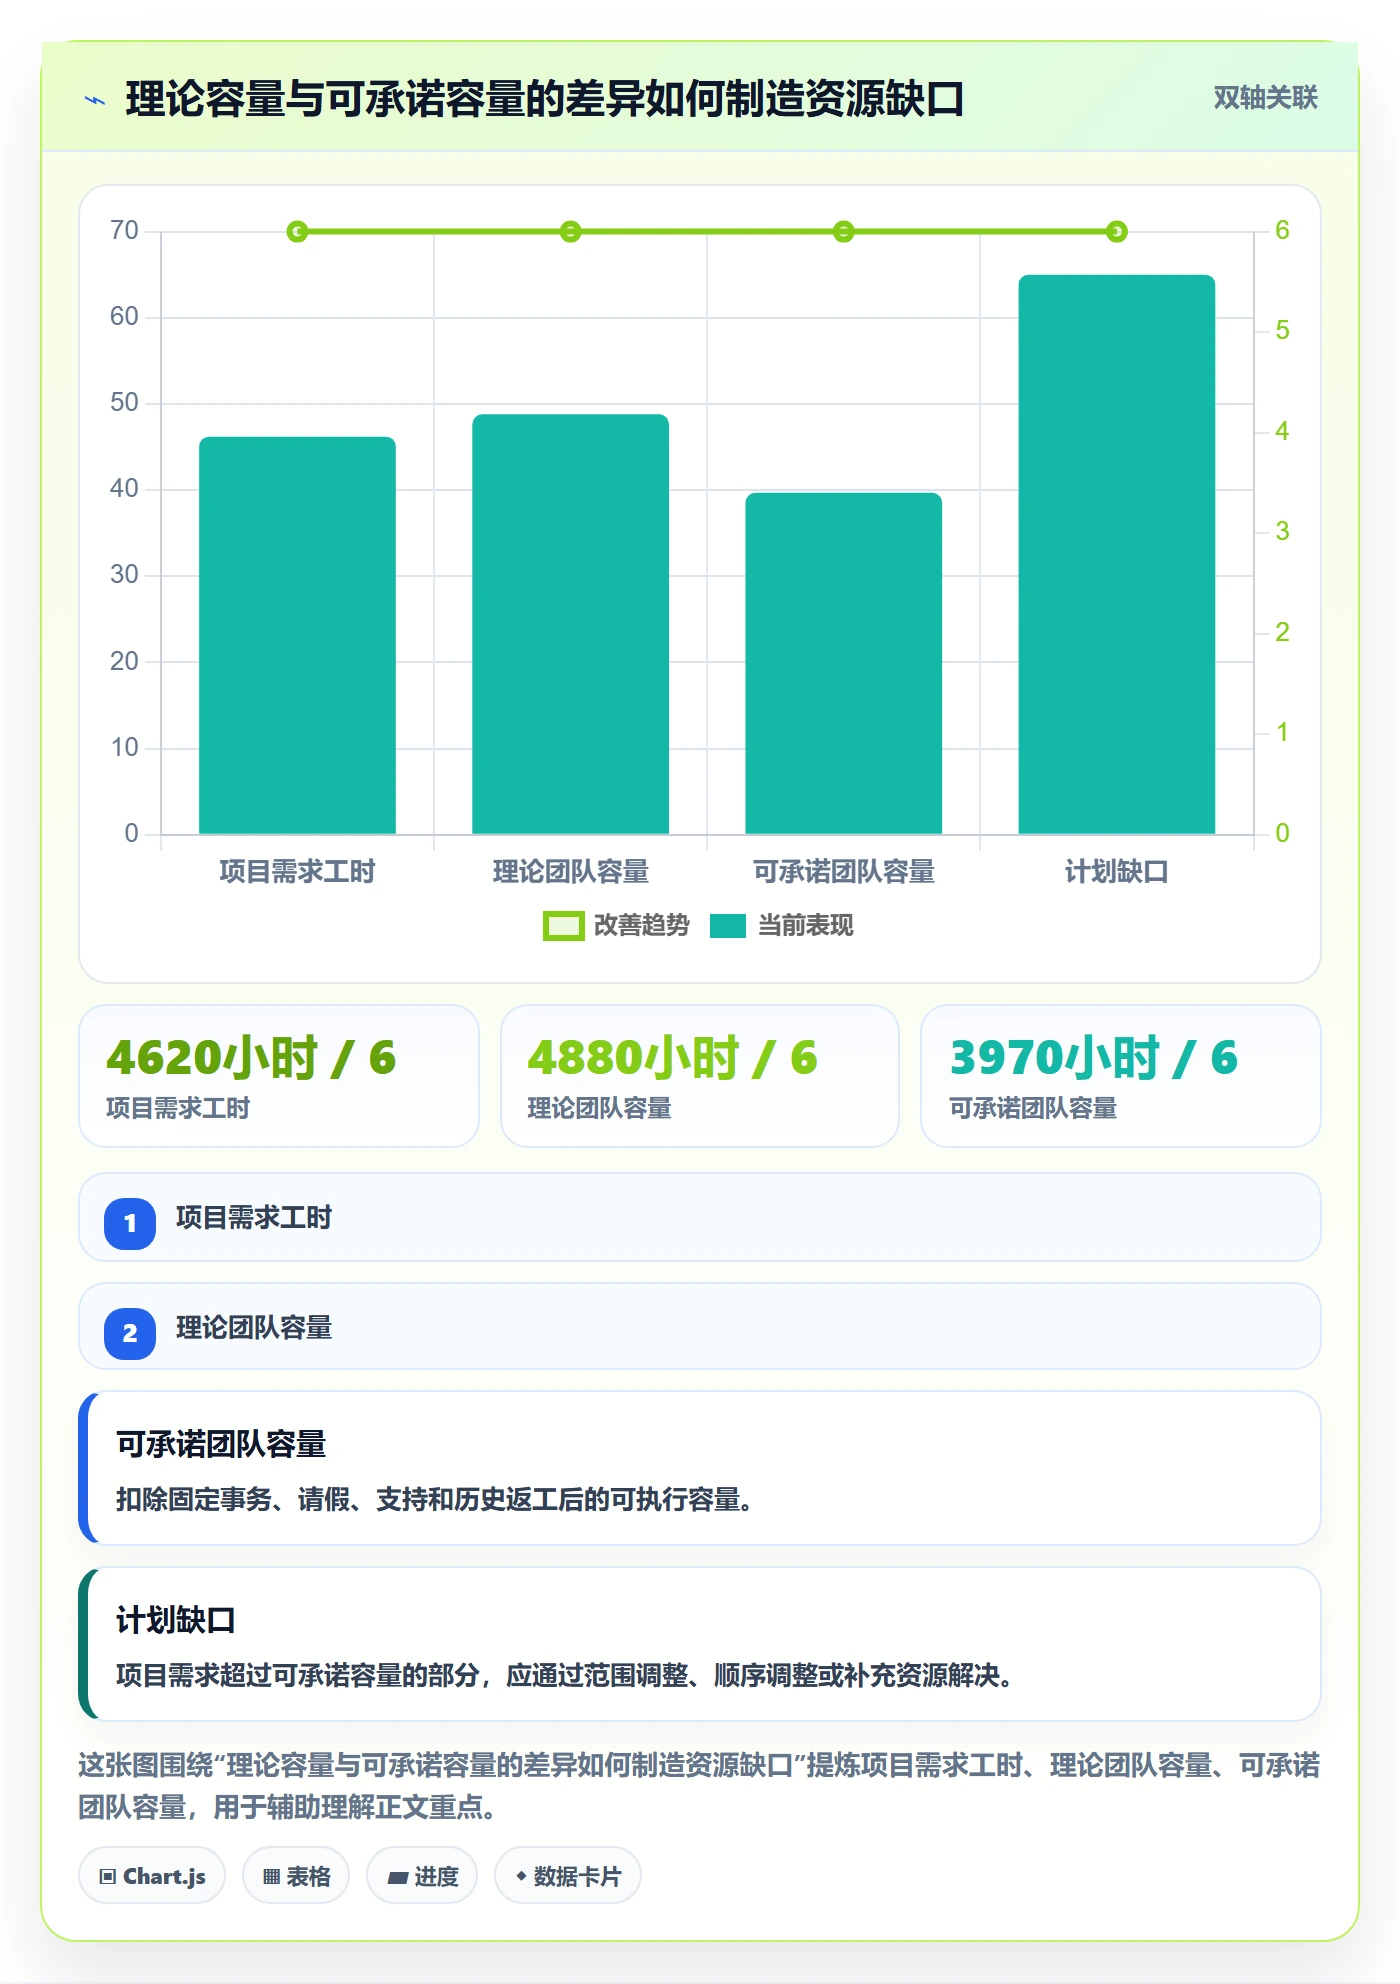Click the left axis value 70

tap(124, 231)
